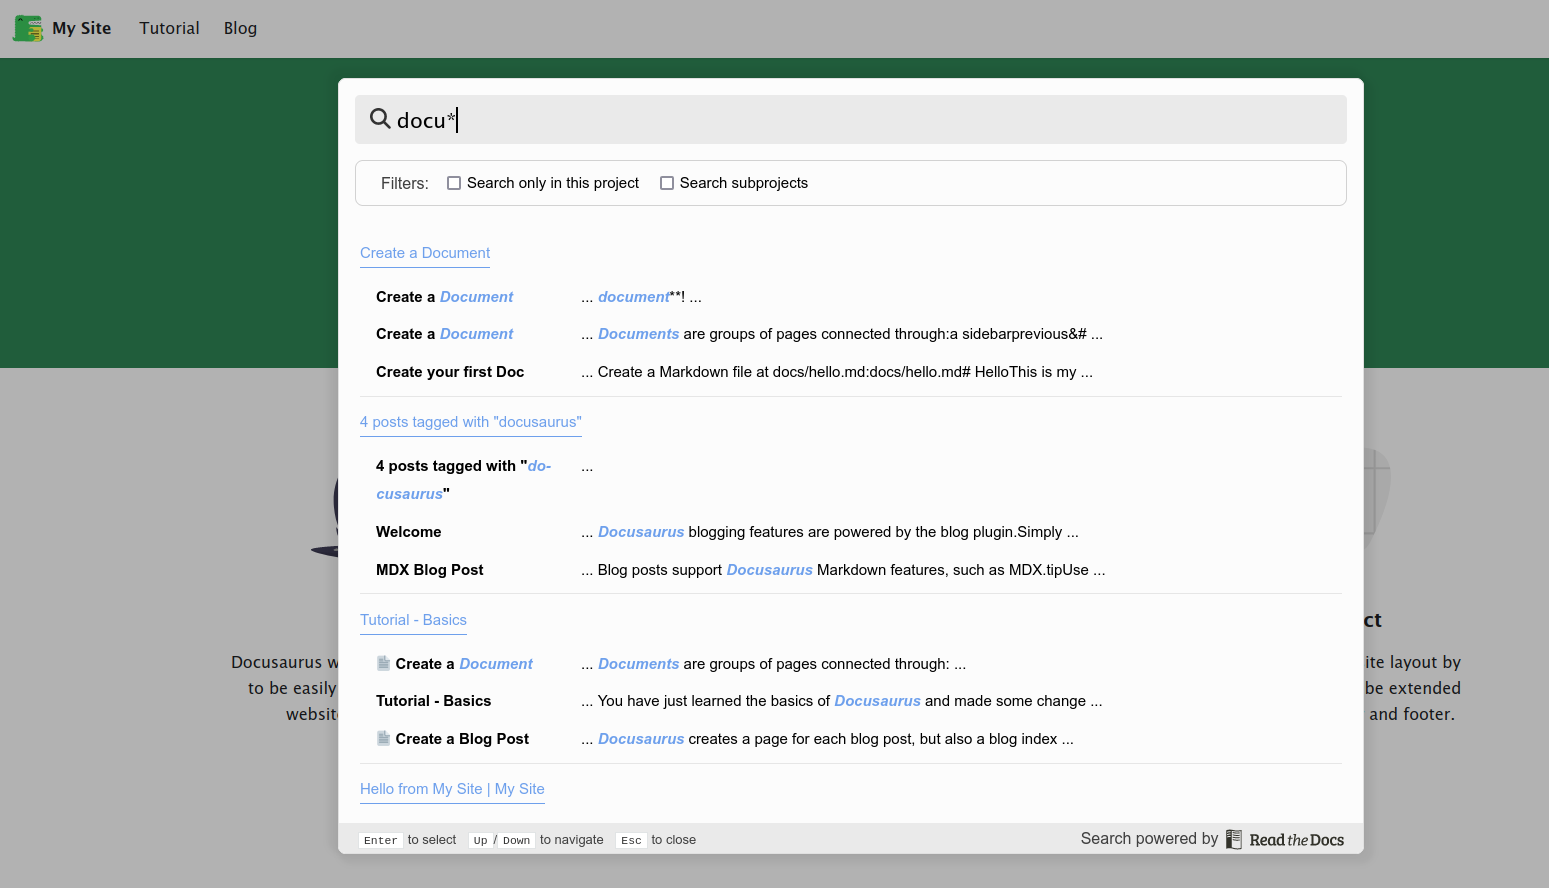Open the Create a Blog Post result
Screen dimensions: 1549x888
coord(851,739)
